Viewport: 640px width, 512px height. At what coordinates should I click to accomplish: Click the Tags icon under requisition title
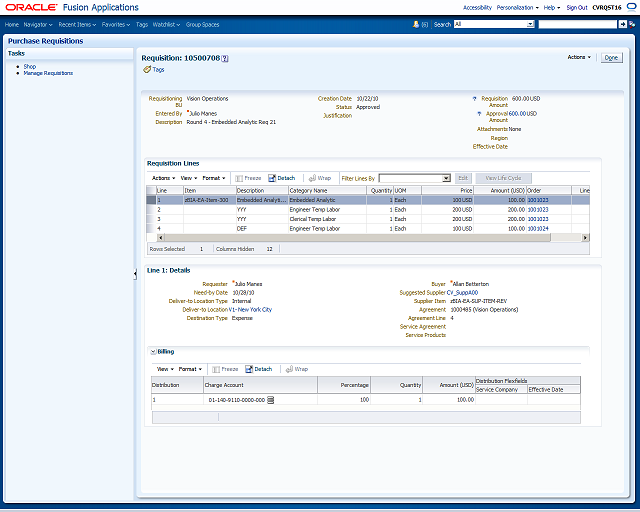click(147, 70)
